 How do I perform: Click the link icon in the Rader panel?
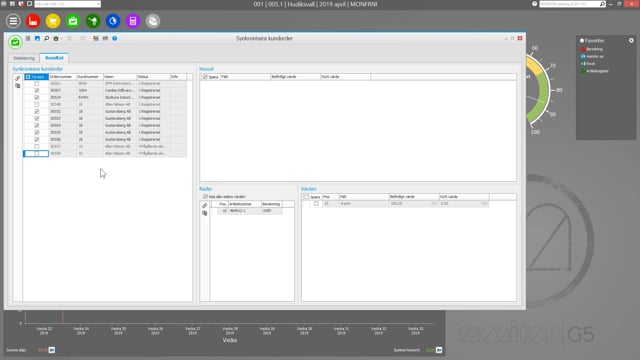[x=205, y=206]
